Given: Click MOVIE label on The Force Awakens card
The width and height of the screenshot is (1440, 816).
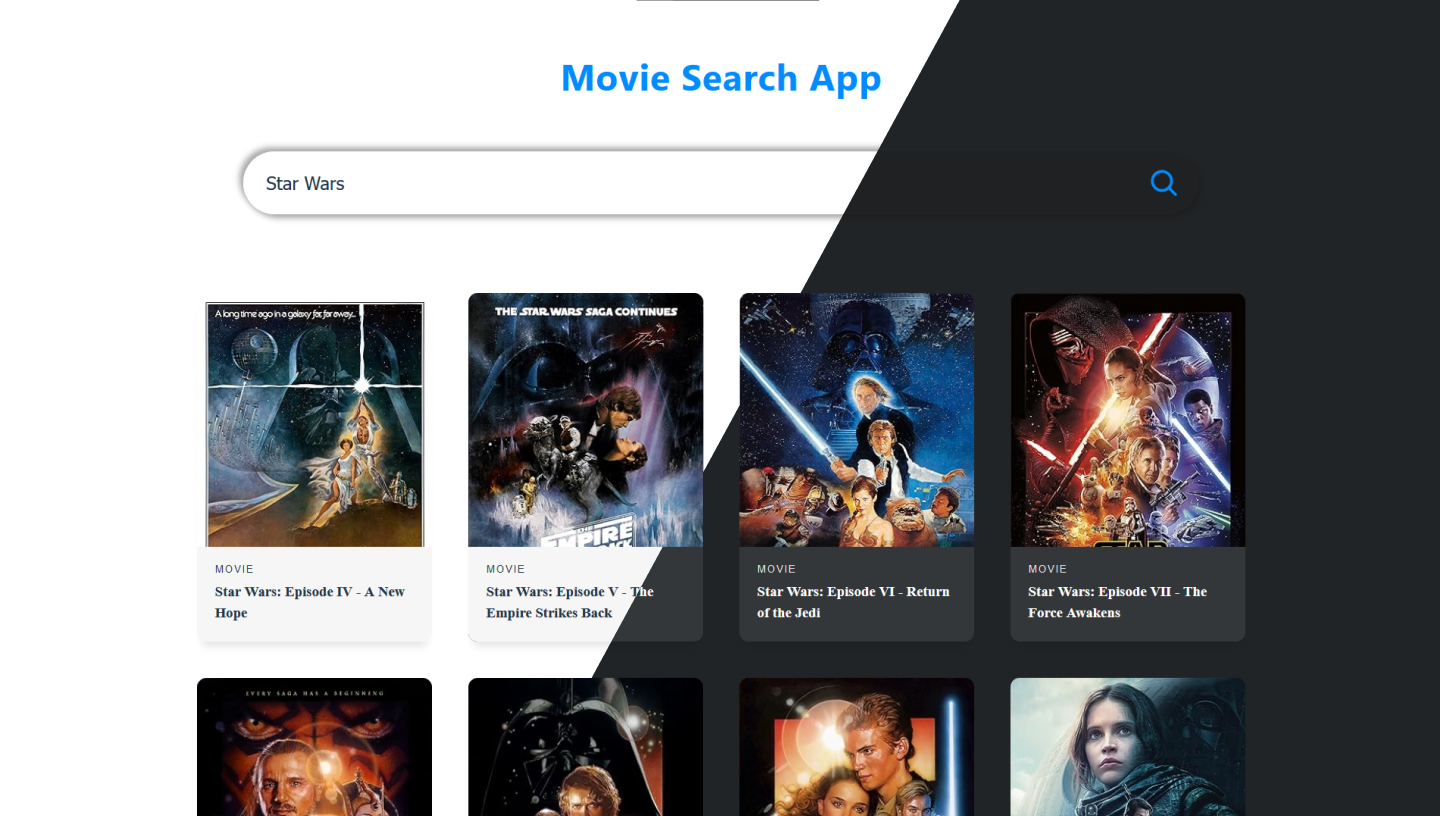Looking at the screenshot, I should click(1047, 569).
